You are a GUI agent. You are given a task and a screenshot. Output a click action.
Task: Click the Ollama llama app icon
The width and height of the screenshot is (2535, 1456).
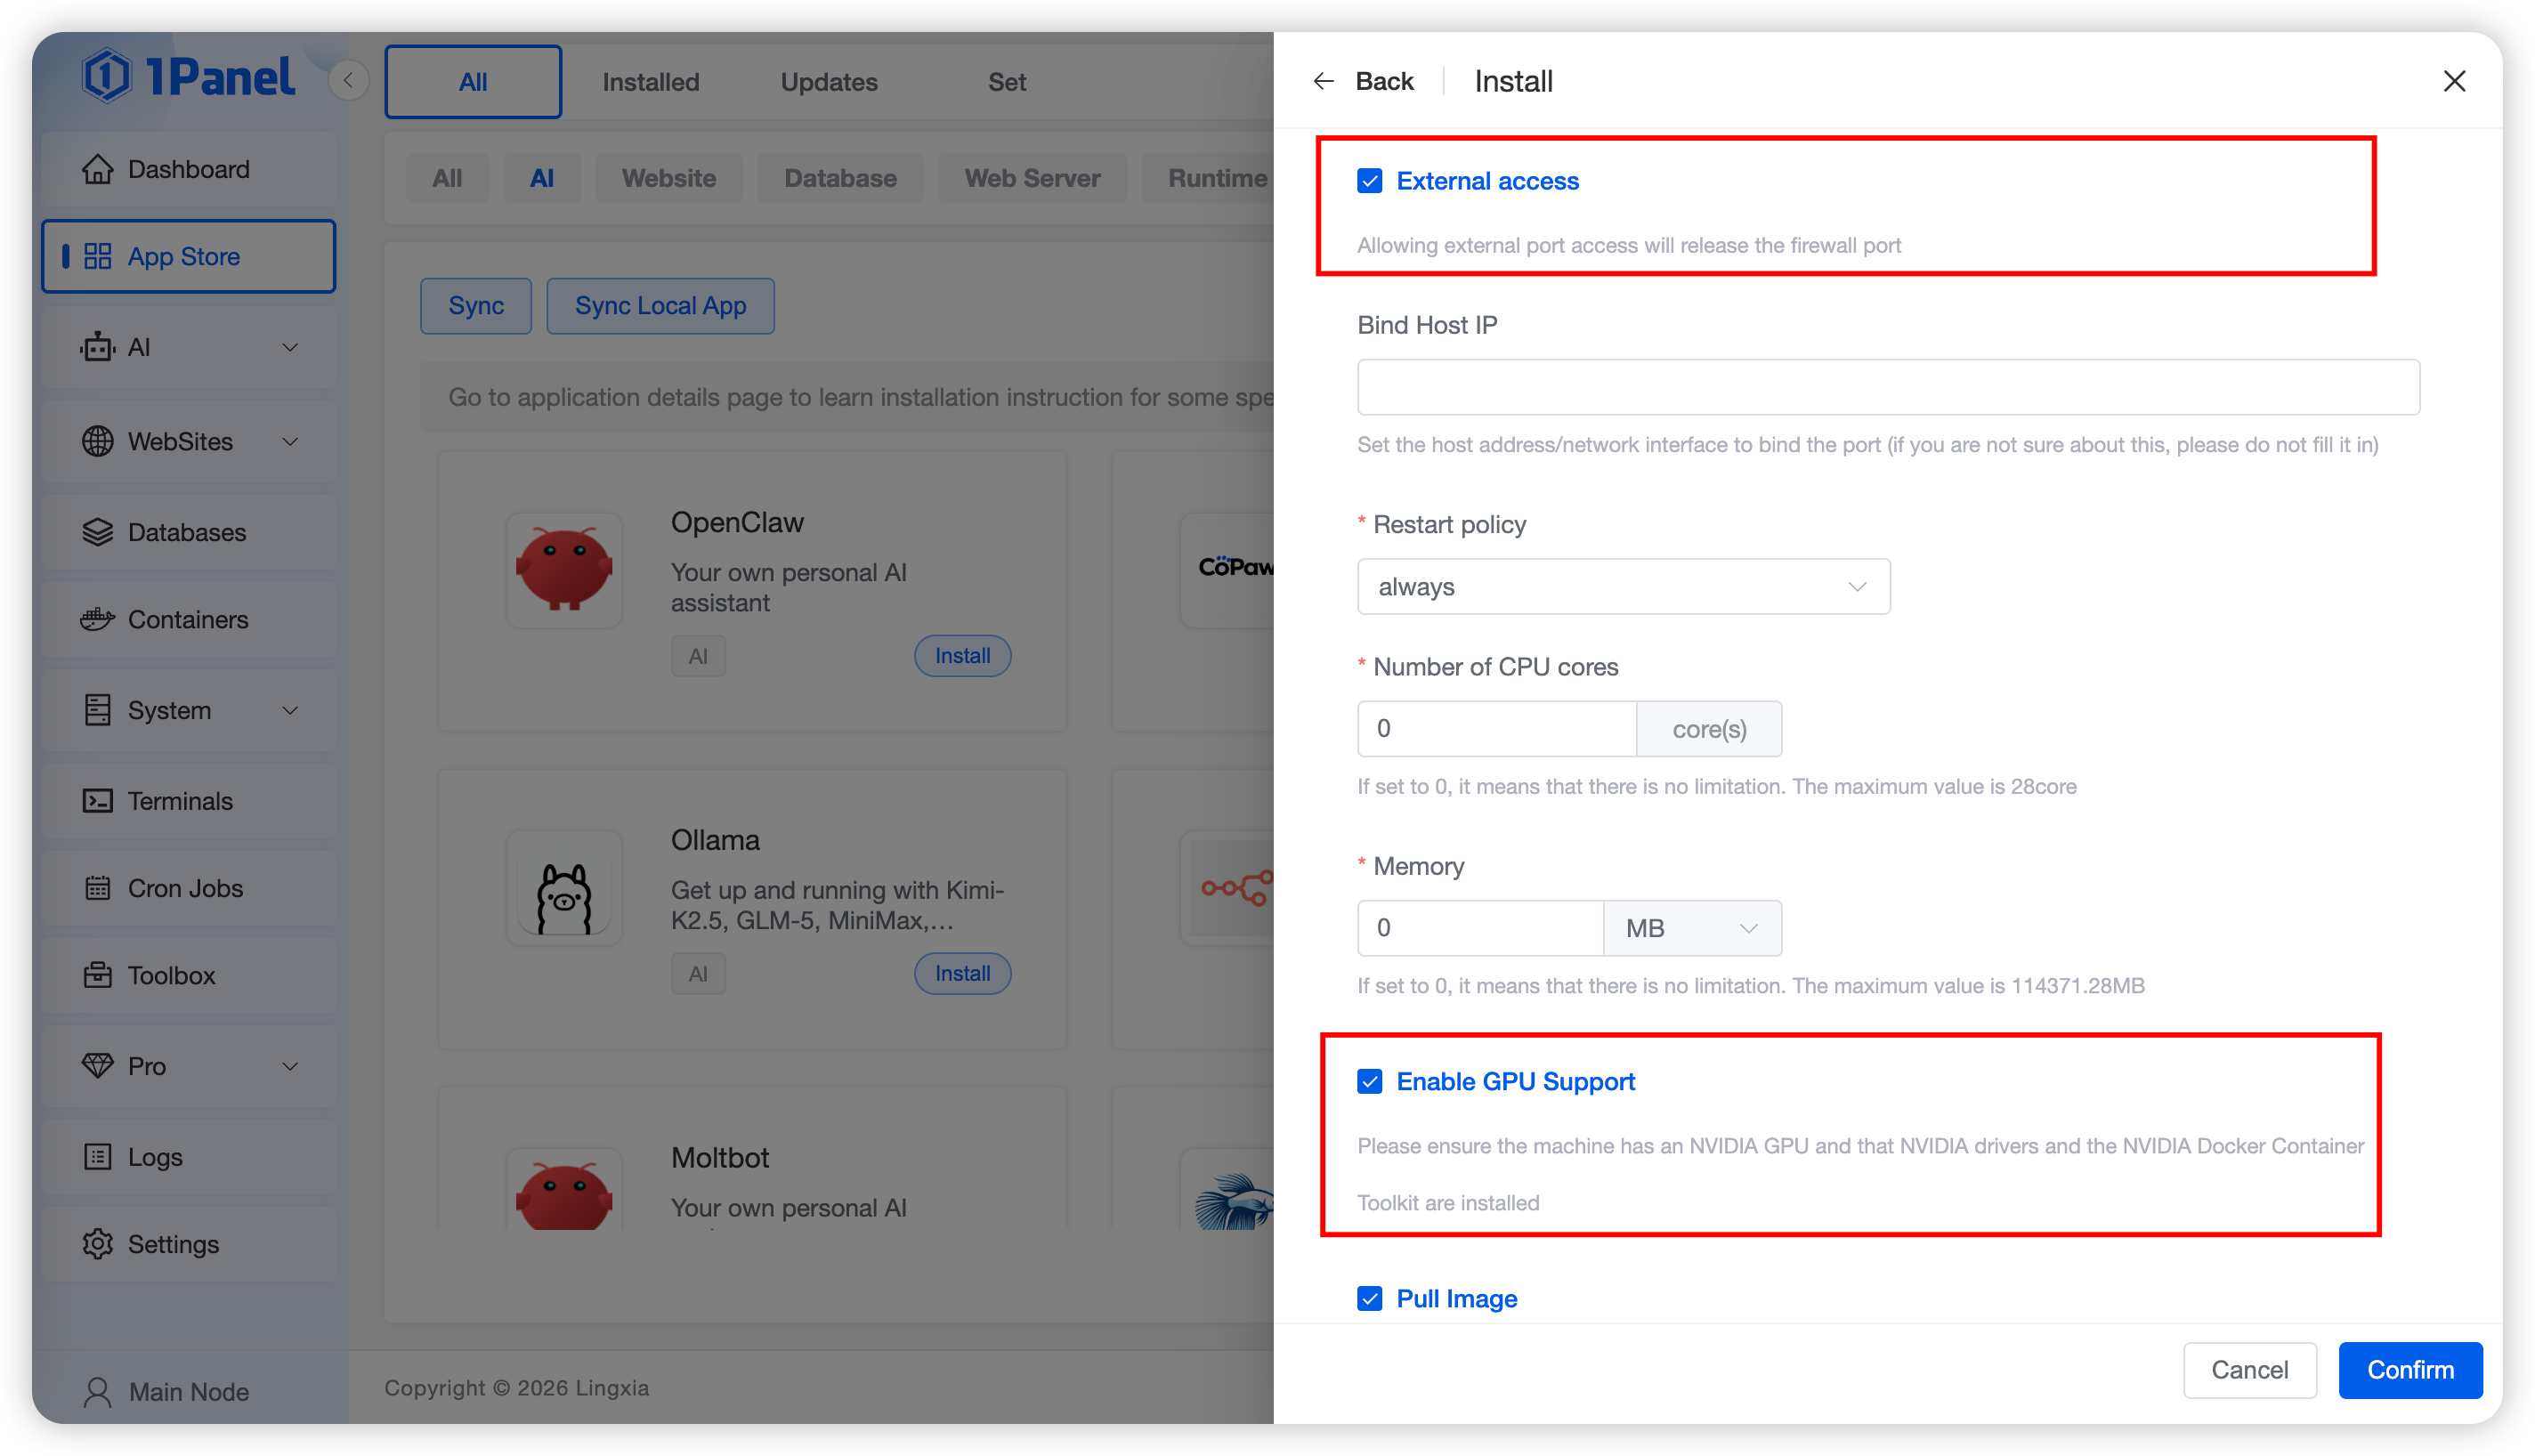click(564, 888)
